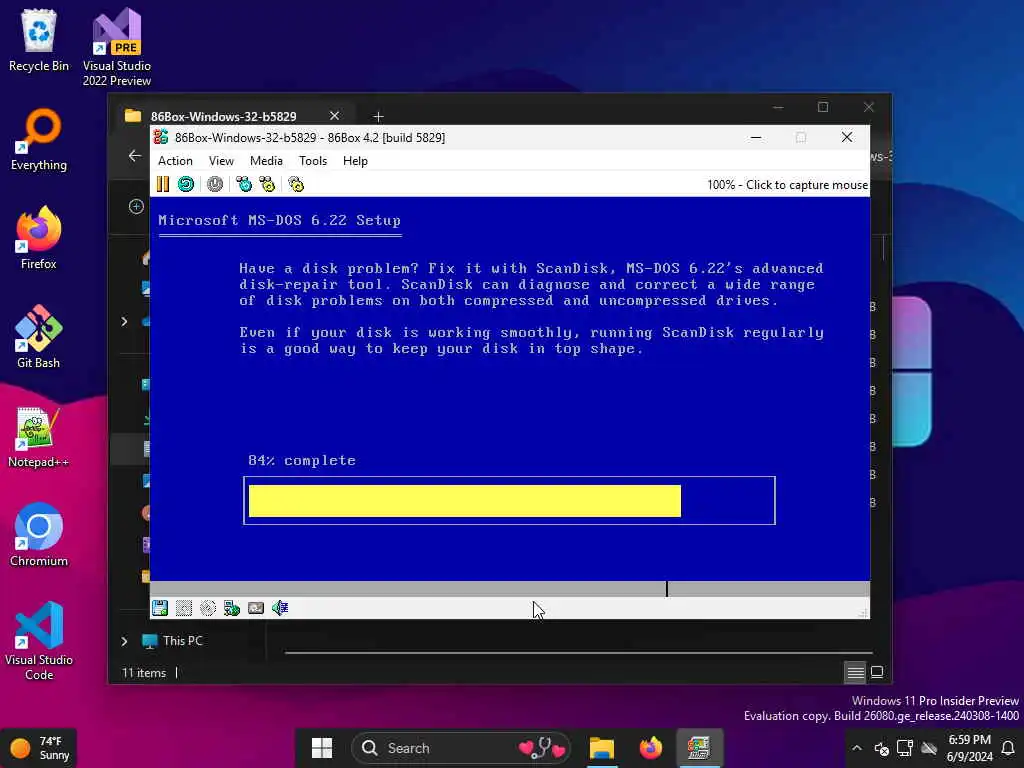
Task: Open the Media menu in 86Box
Action: pos(266,161)
